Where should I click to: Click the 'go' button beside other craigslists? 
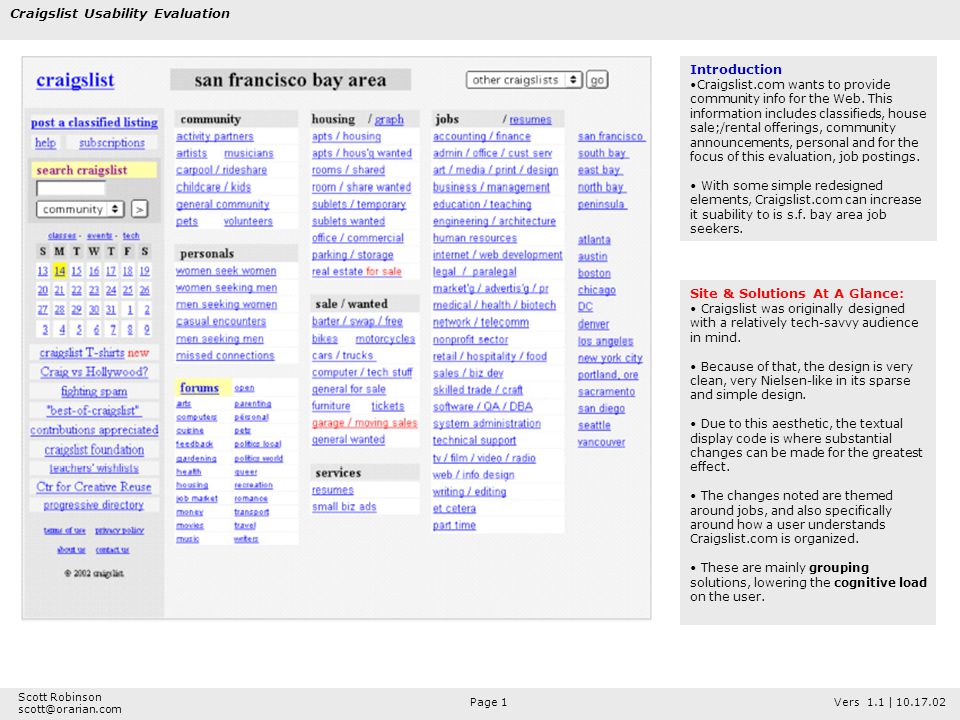pyautogui.click(x=597, y=80)
